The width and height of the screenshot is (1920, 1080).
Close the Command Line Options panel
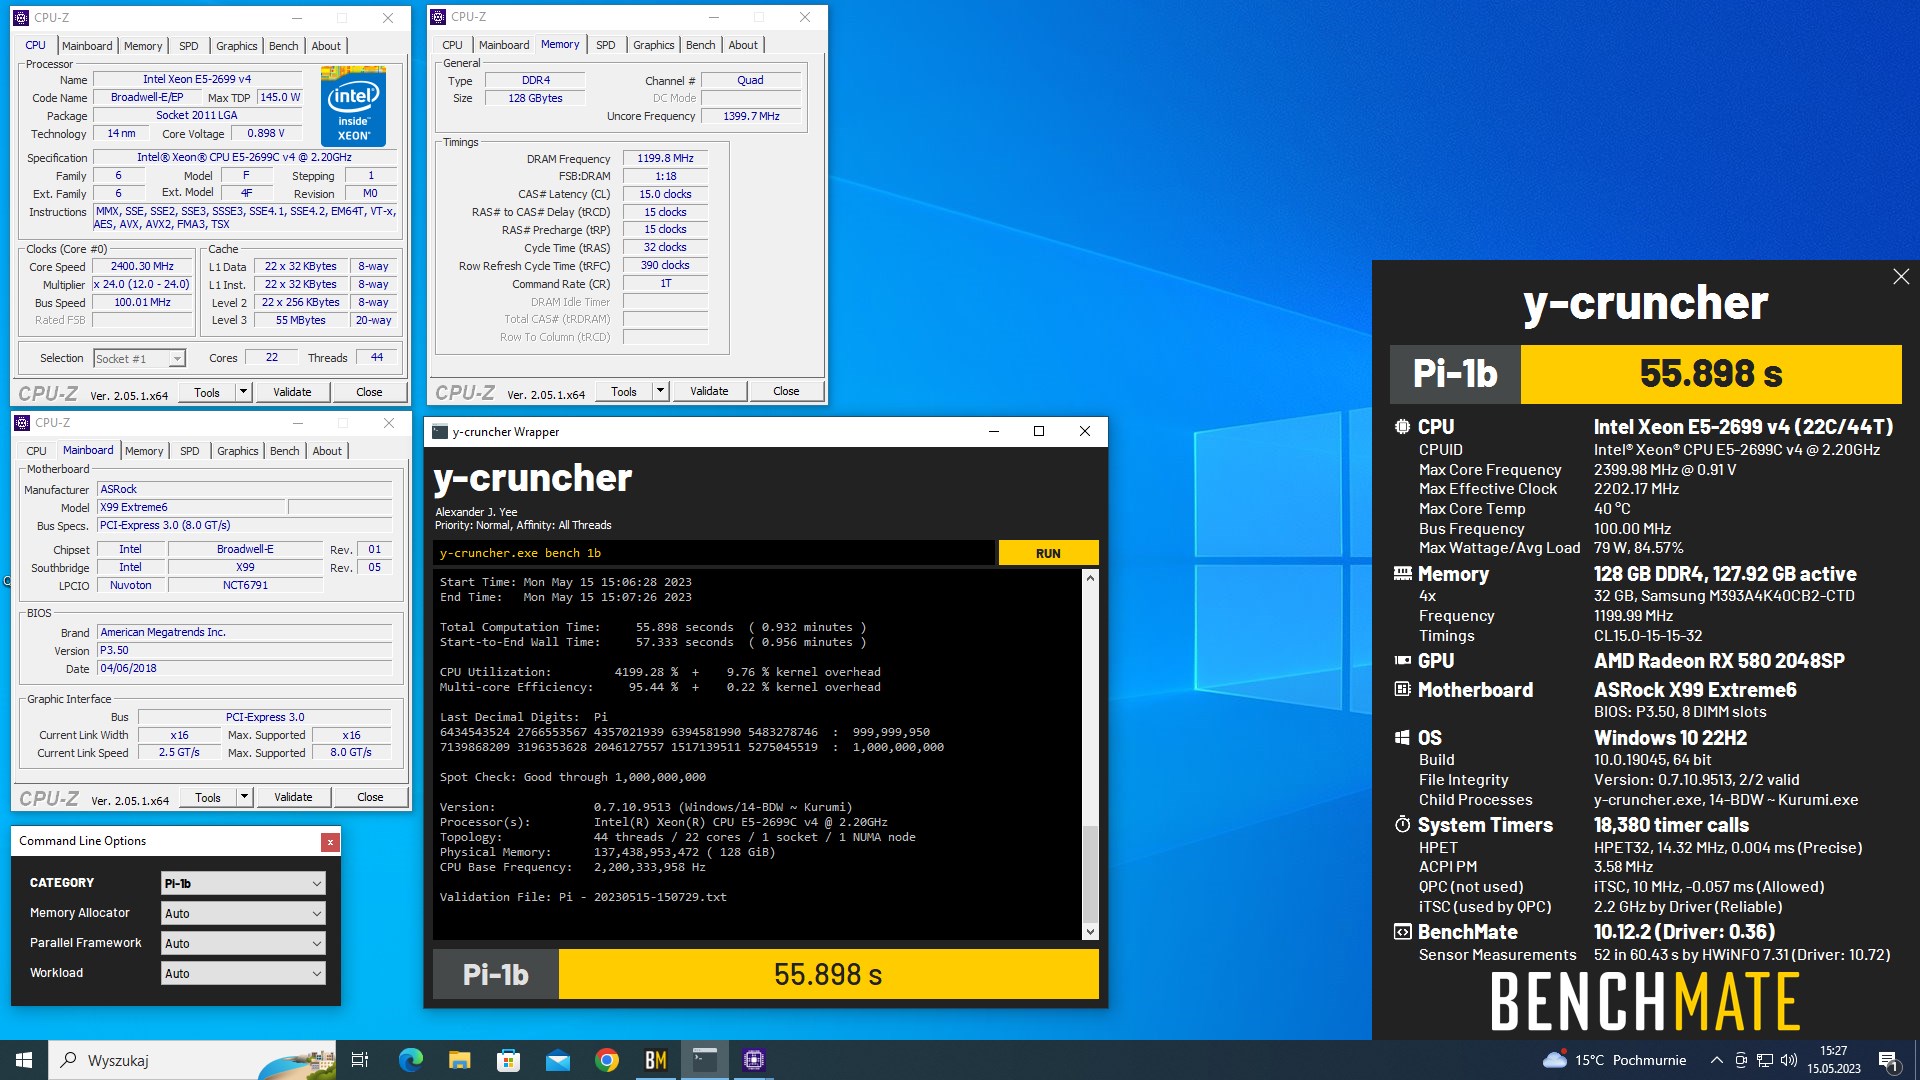pyautogui.click(x=330, y=842)
